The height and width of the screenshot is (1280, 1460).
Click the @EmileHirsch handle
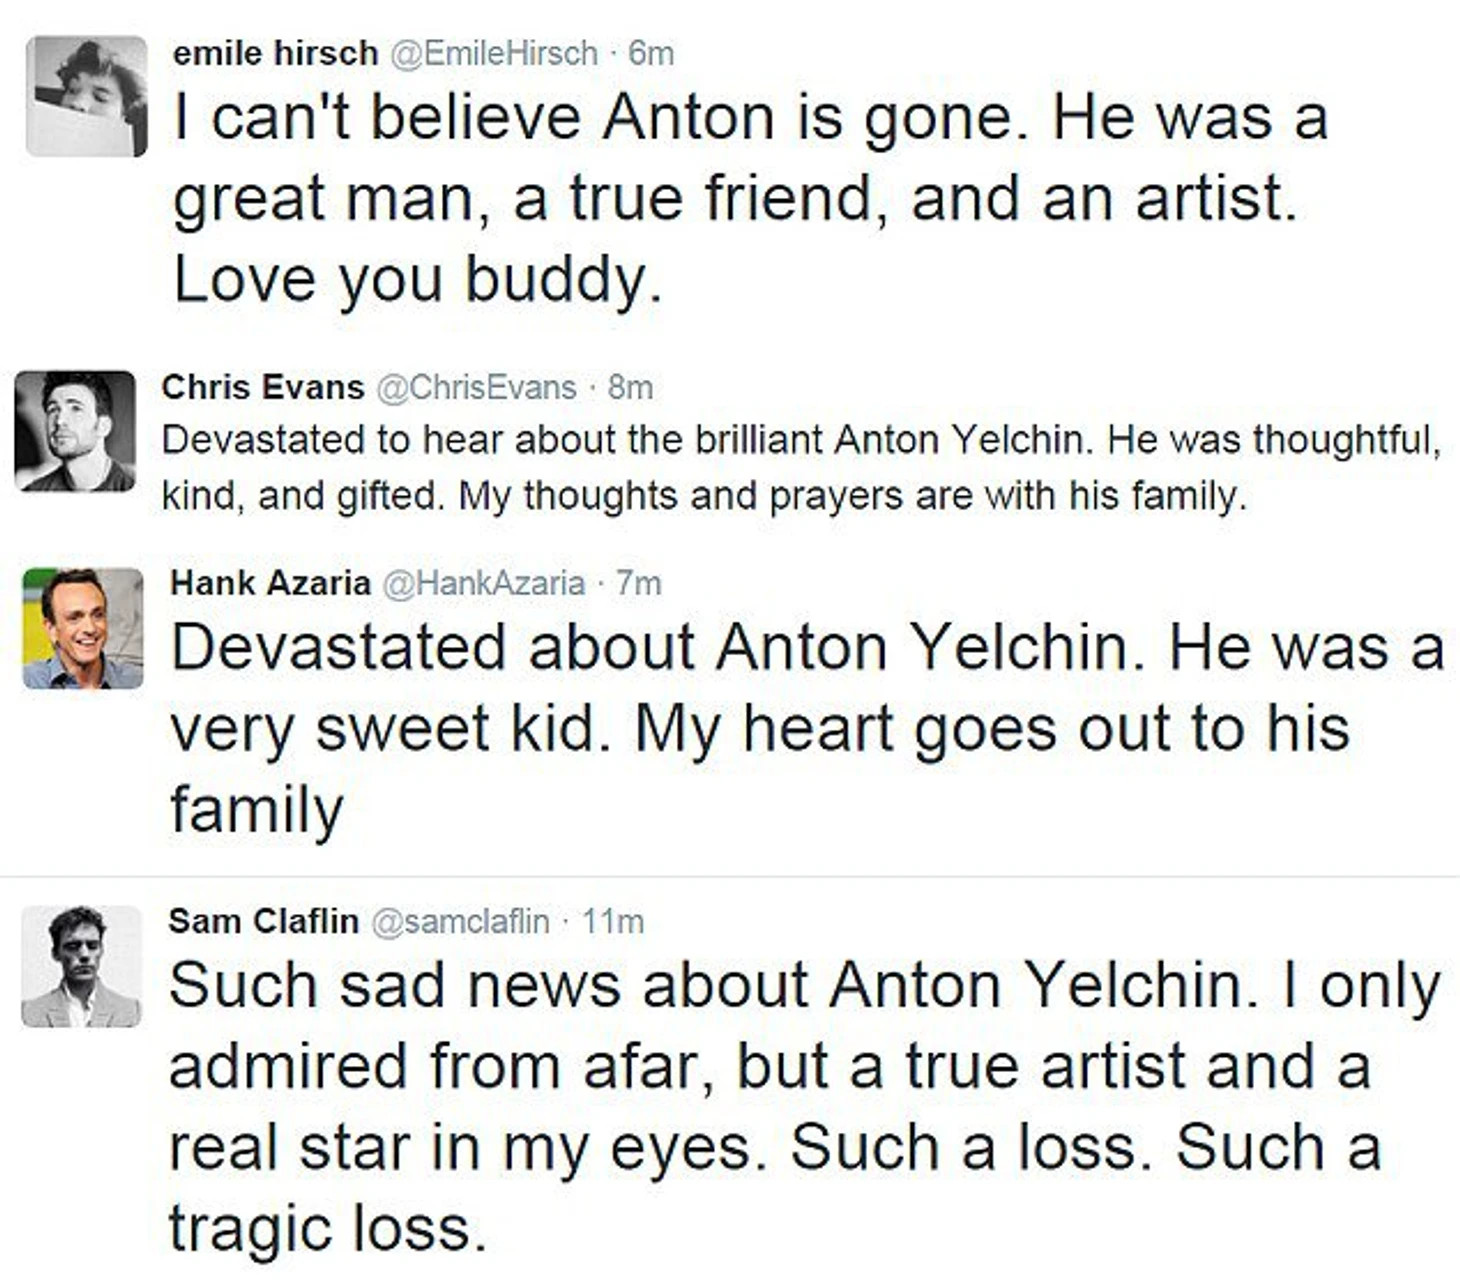pos(492,52)
